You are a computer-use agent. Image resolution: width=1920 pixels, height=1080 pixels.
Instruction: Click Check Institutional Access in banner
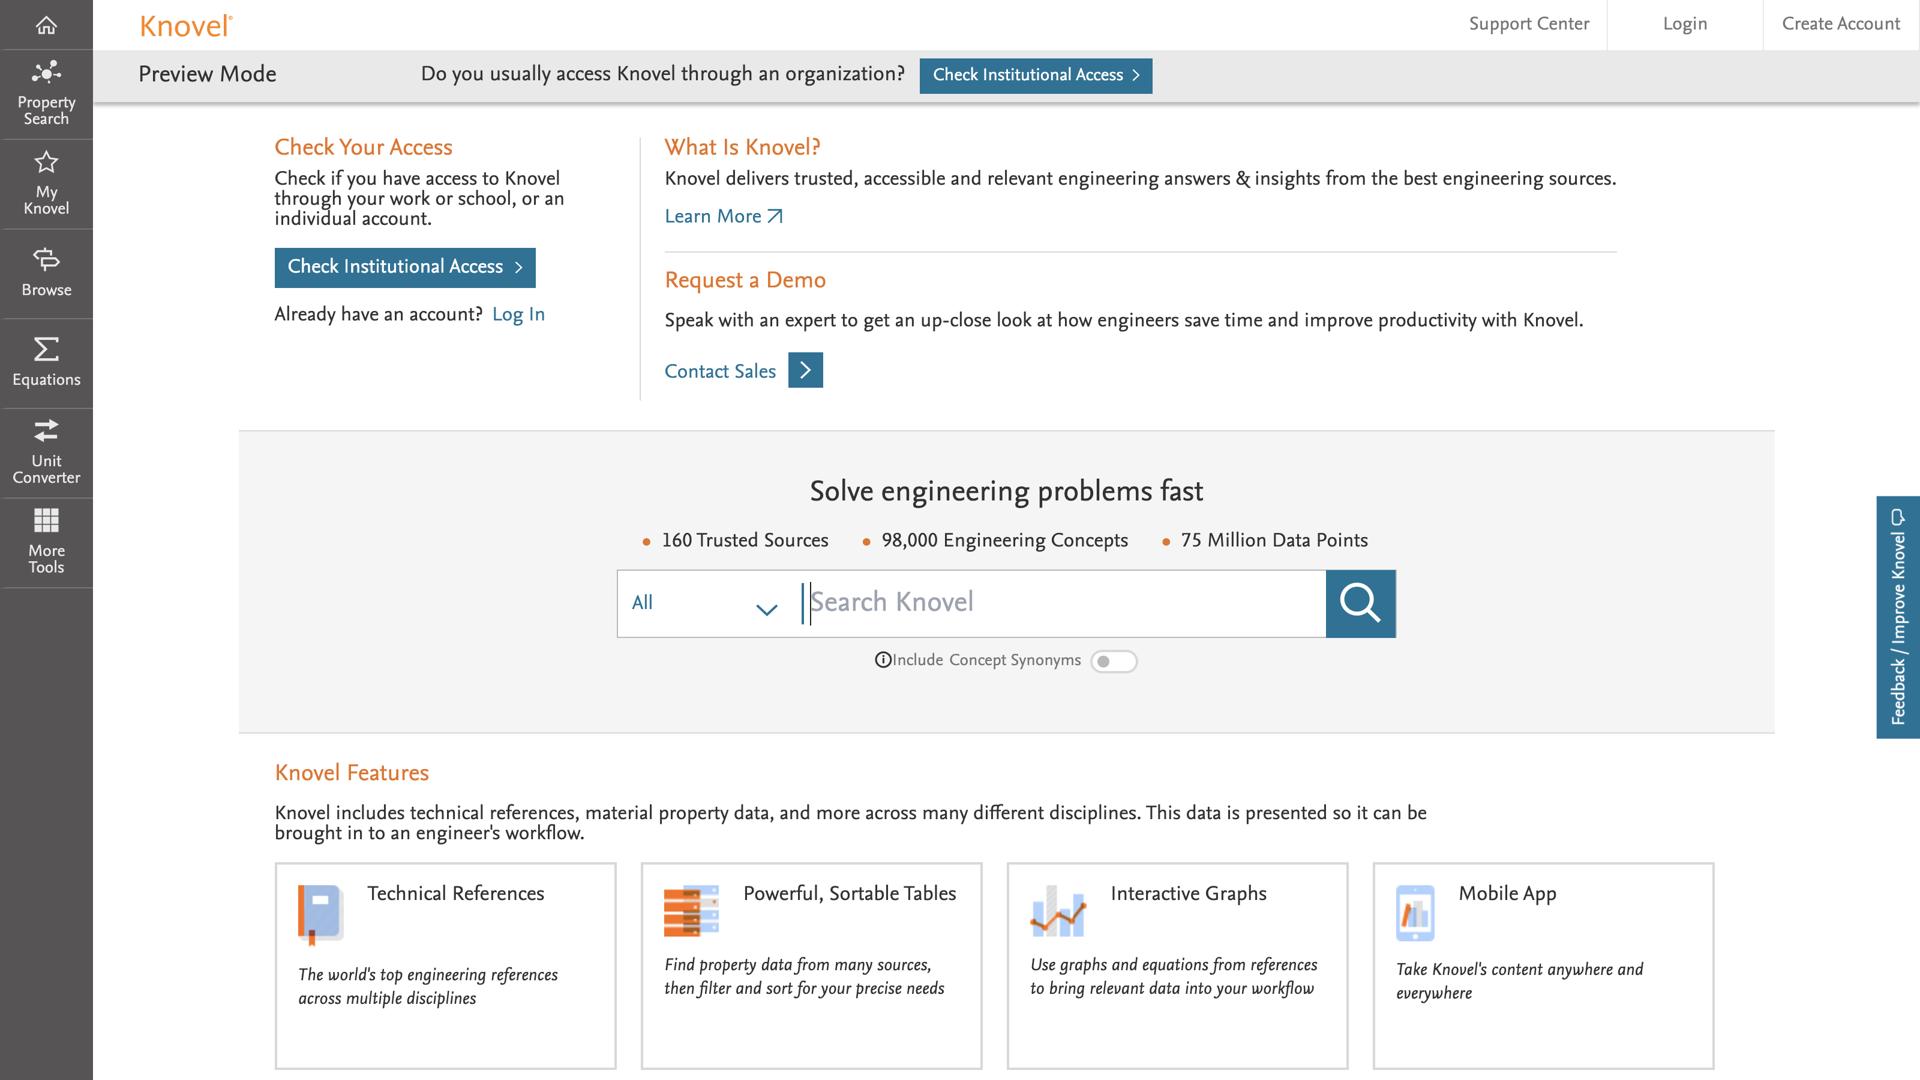(x=1035, y=75)
